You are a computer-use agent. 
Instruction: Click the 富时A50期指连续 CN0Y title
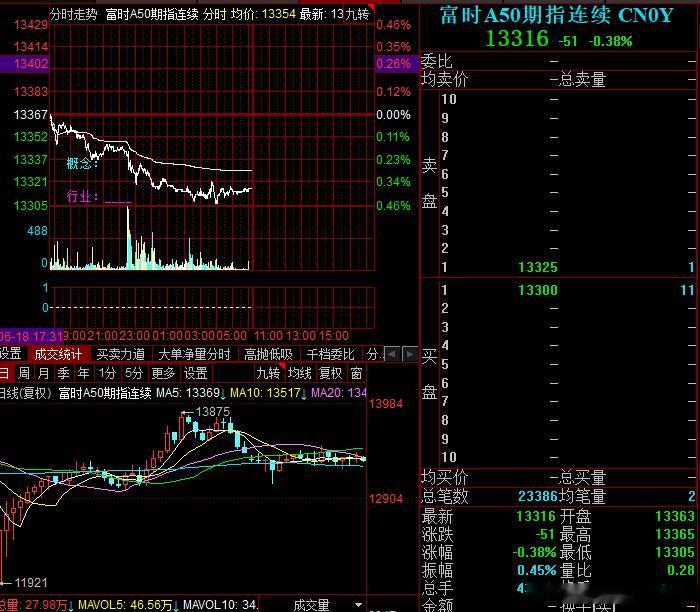(x=556, y=15)
